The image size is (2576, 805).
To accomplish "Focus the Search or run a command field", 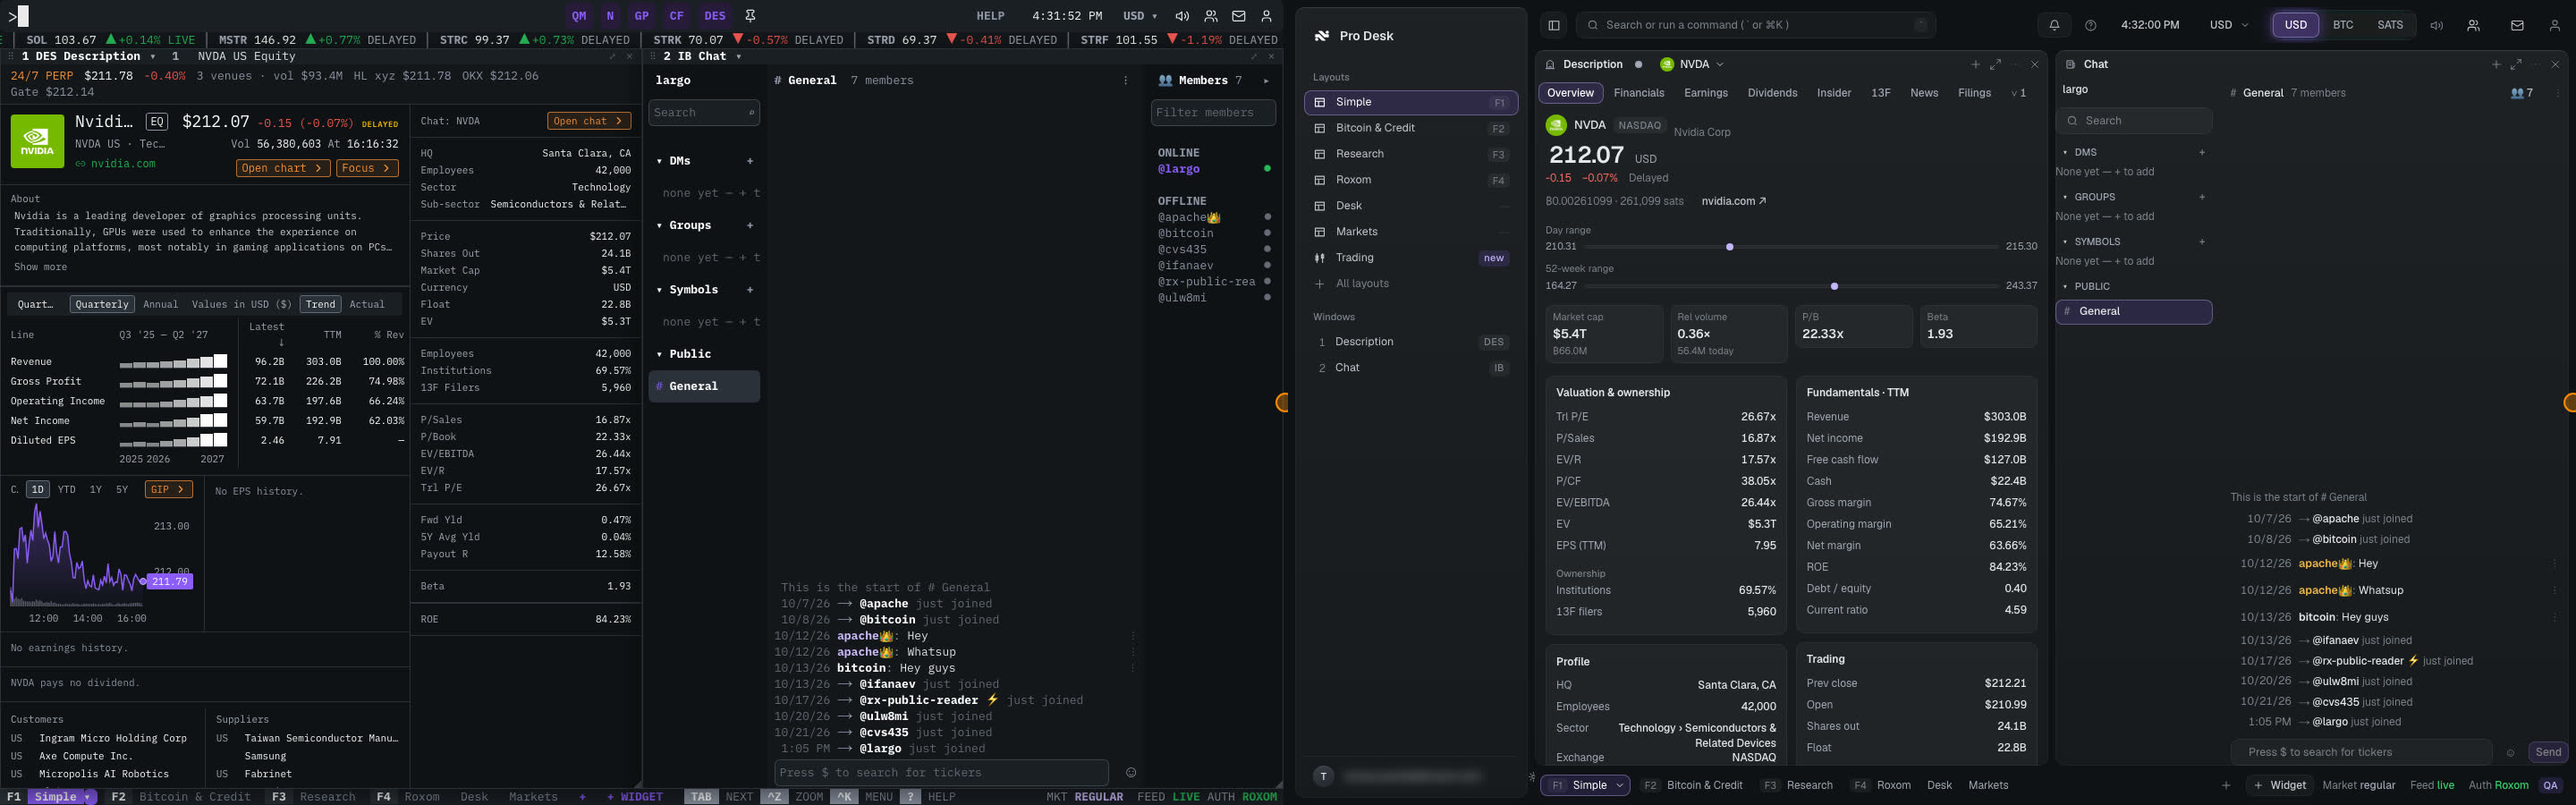I will point(1756,25).
